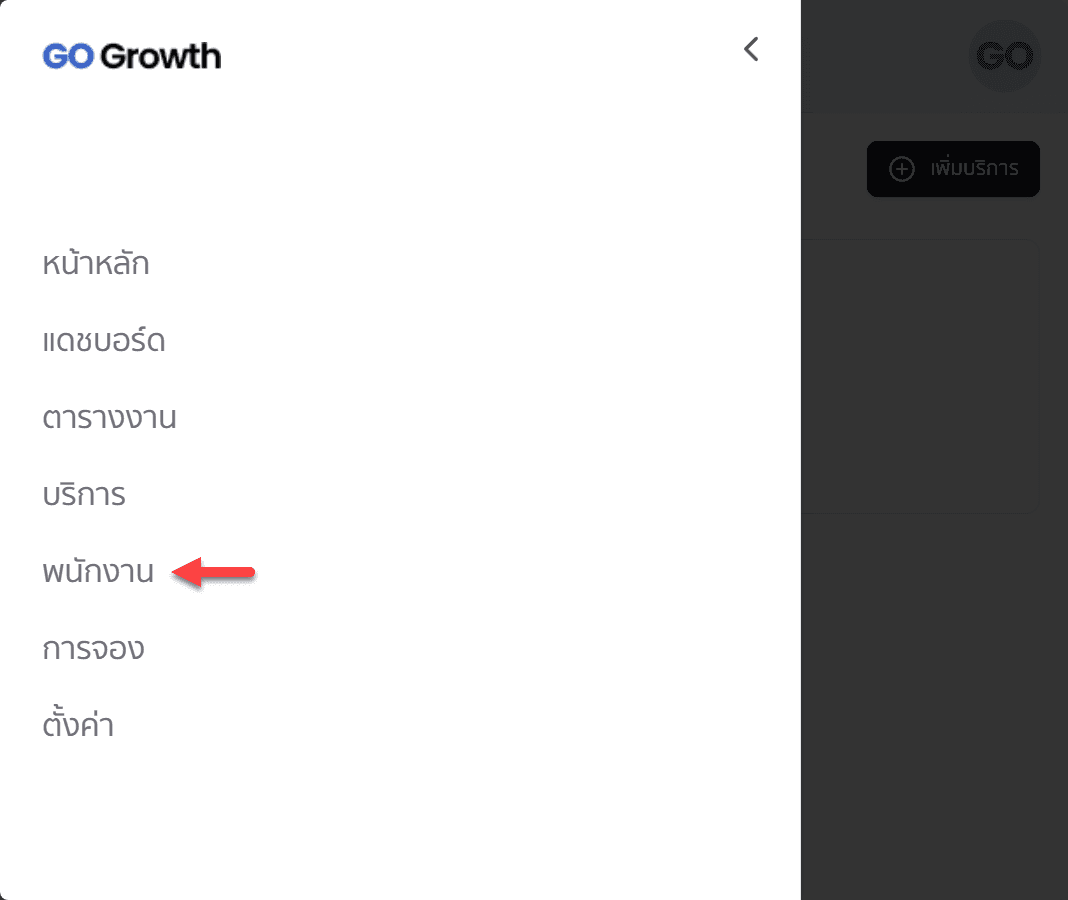Image resolution: width=1068 pixels, height=900 pixels.
Task: Choose การจอง from the sidebar
Action: pos(93,649)
